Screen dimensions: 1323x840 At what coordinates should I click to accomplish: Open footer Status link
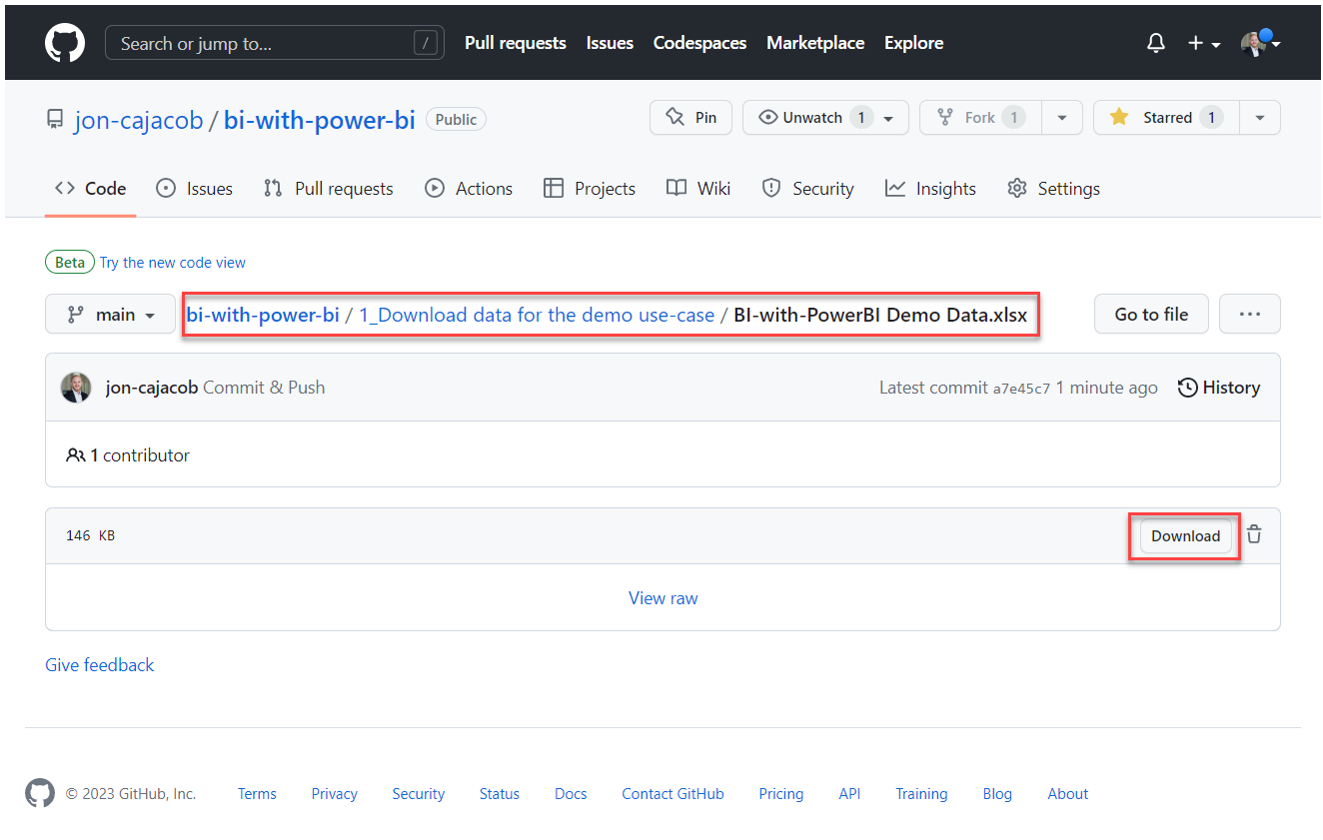(499, 794)
